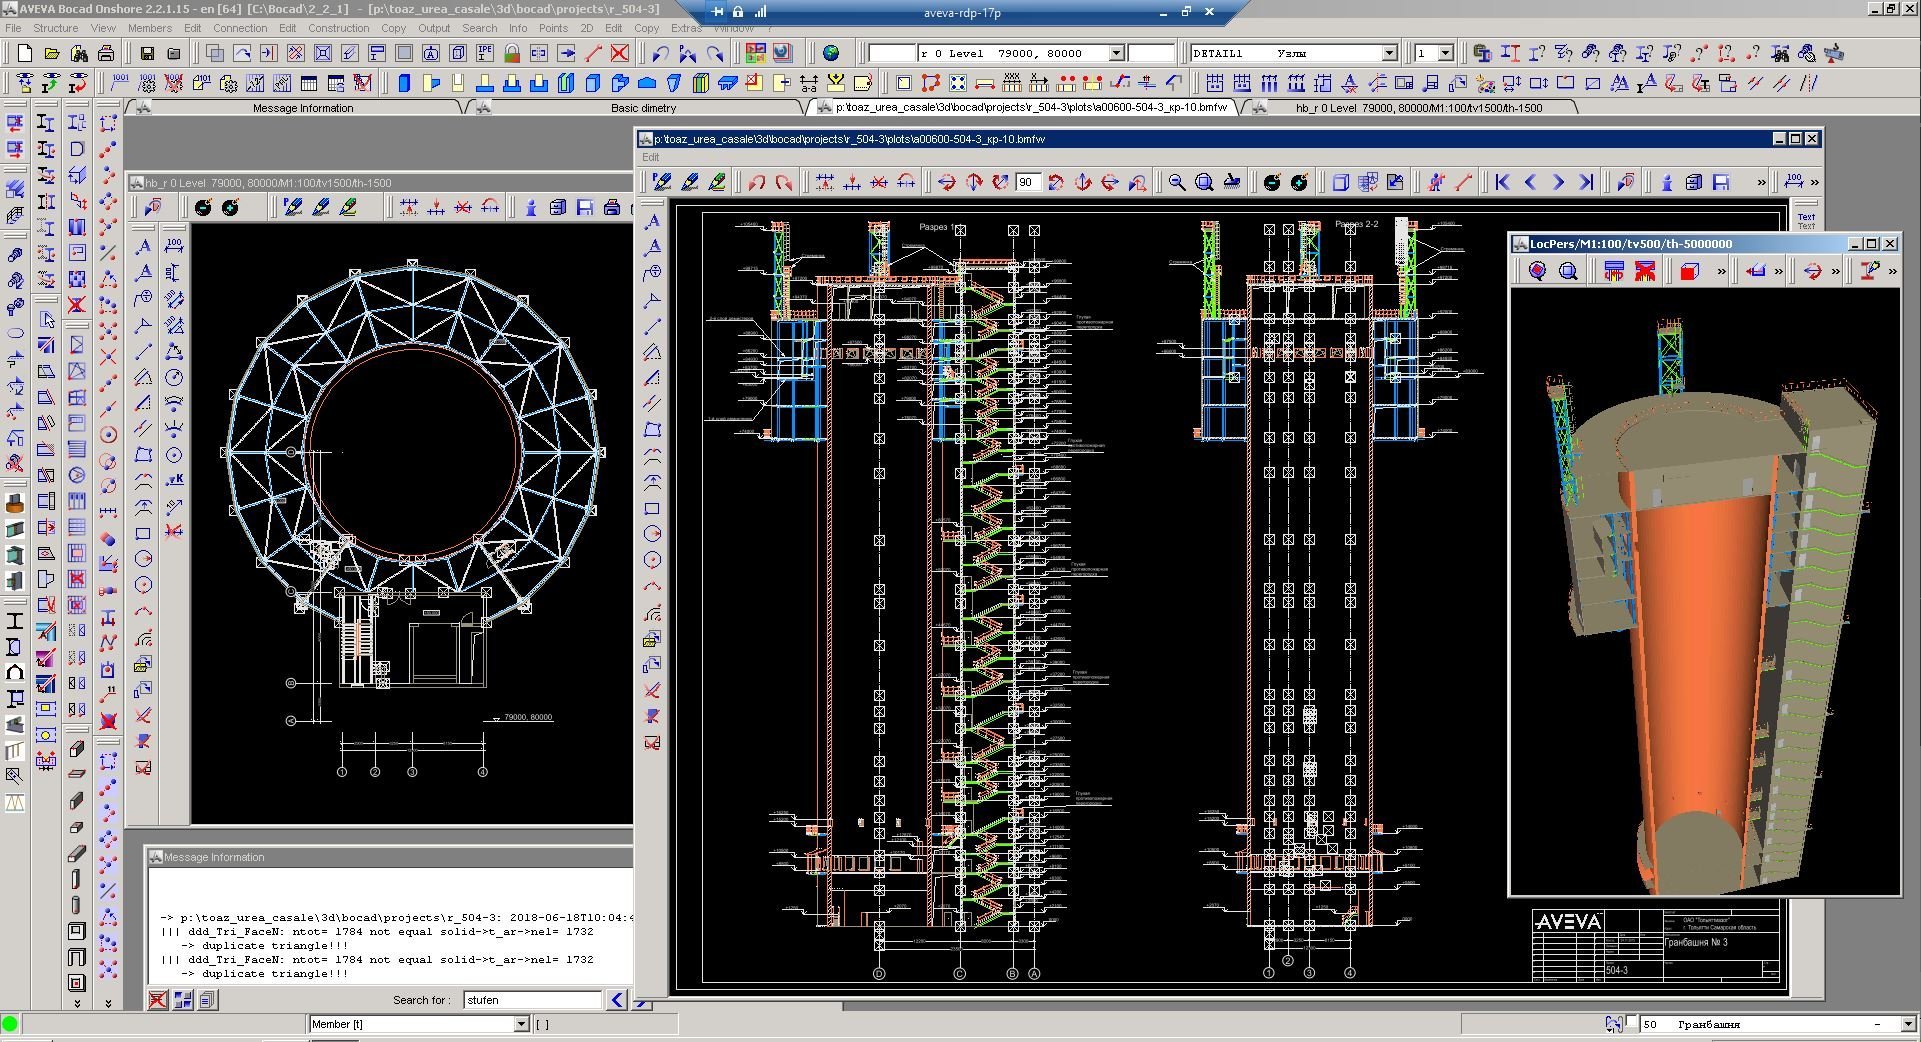The width and height of the screenshot is (1921, 1042).
Task: Open the Construction menu
Action: click(x=338, y=28)
